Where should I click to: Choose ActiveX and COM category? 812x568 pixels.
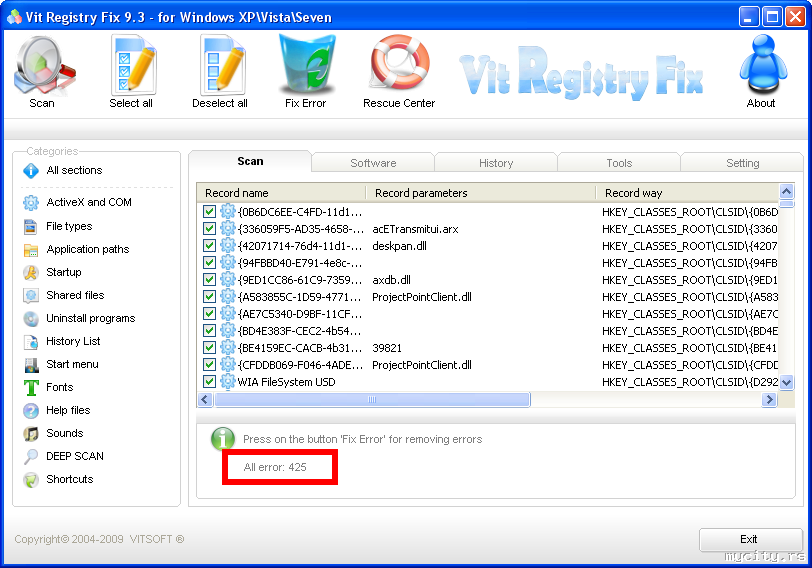coord(77,202)
